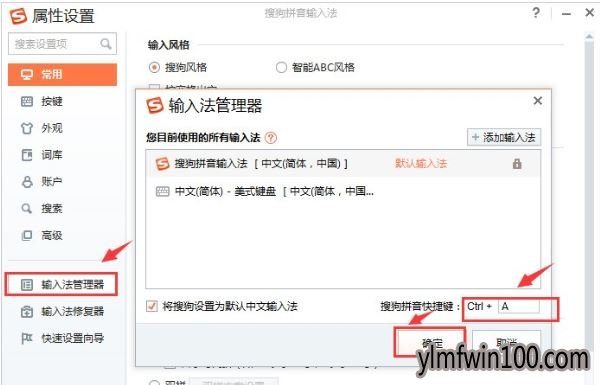Launch 快速设置向导 from the sidebar
Image resolution: width=600 pixels, height=385 pixels.
tap(62, 338)
